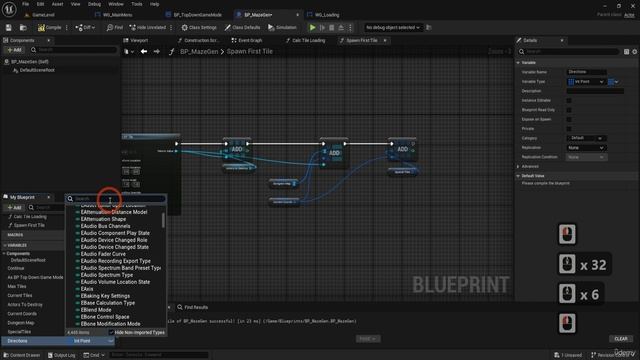This screenshot has width=640, height=360.
Task: Enable Instance Editable checkbox
Action: point(569,100)
